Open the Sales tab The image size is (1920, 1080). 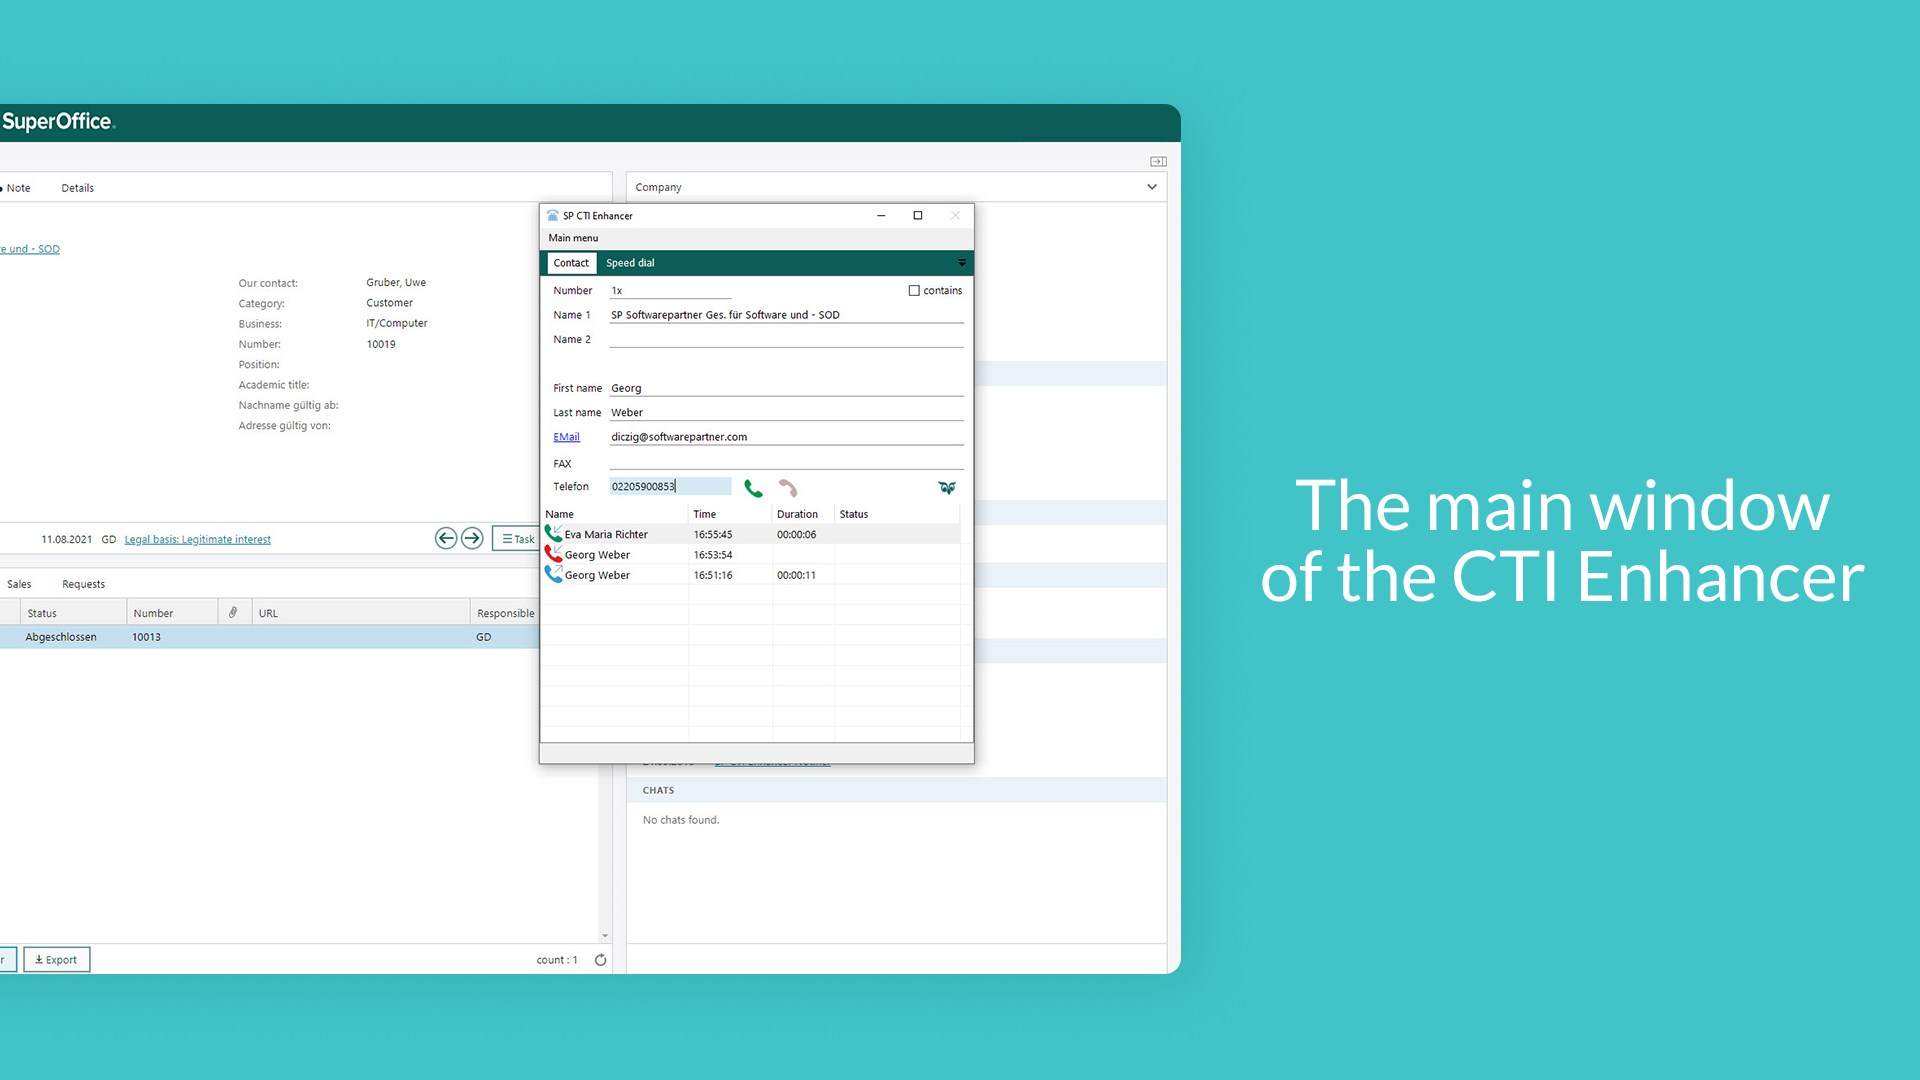tap(19, 584)
